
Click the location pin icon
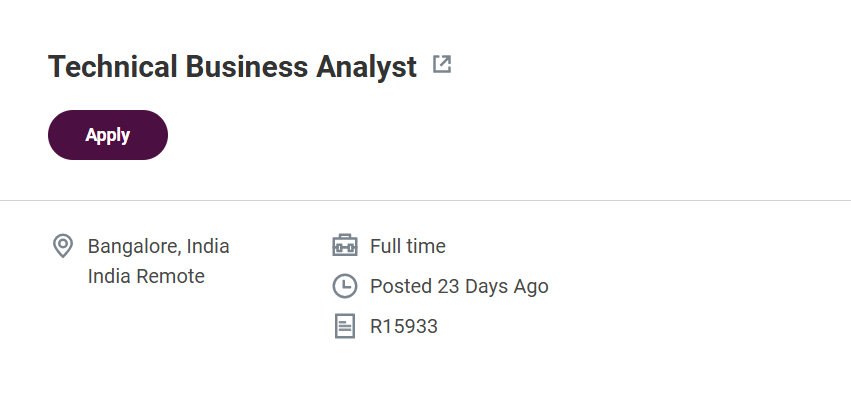63,246
